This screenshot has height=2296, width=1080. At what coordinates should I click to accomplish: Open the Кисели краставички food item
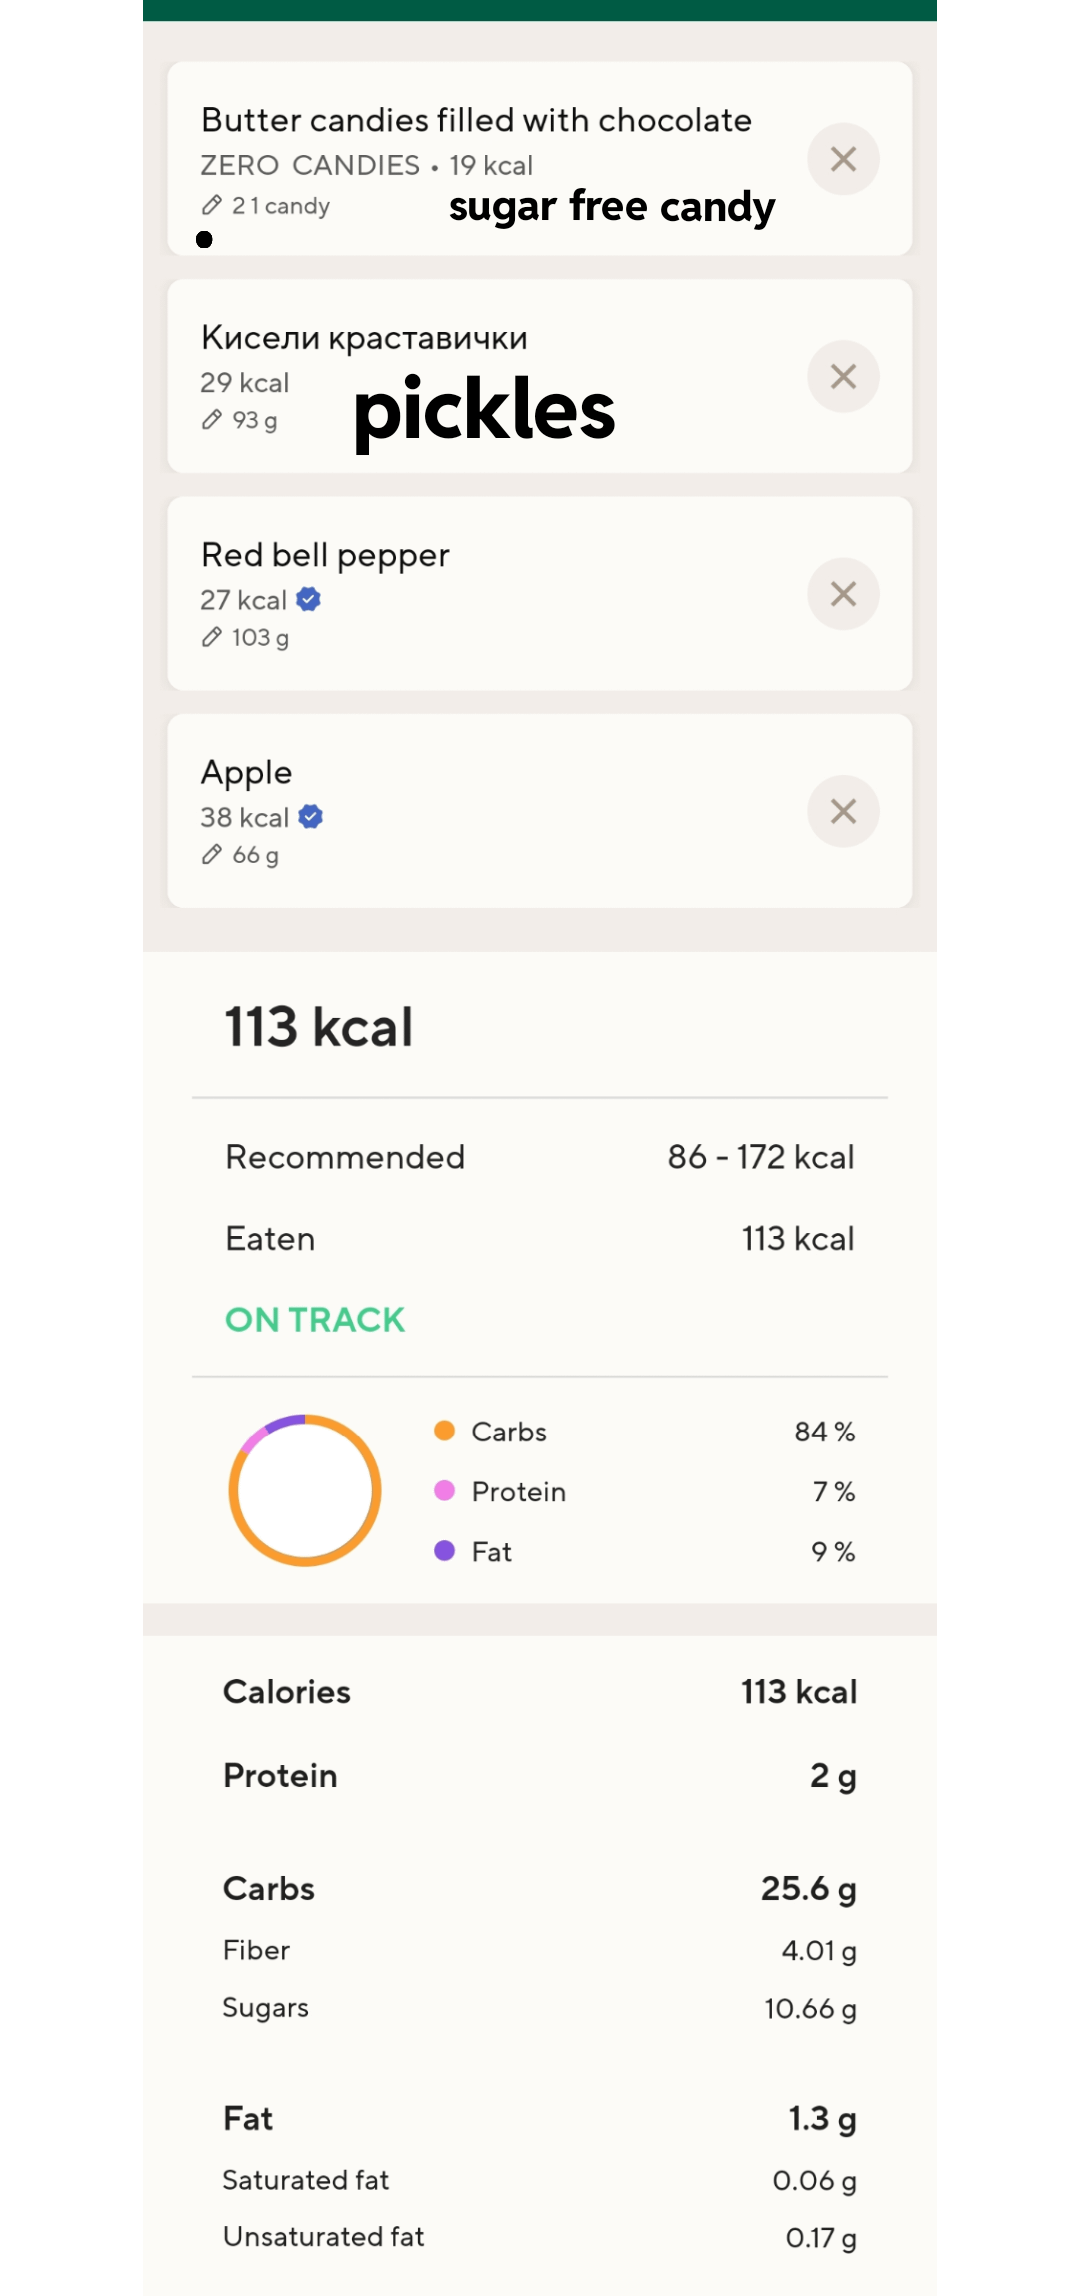tap(364, 338)
